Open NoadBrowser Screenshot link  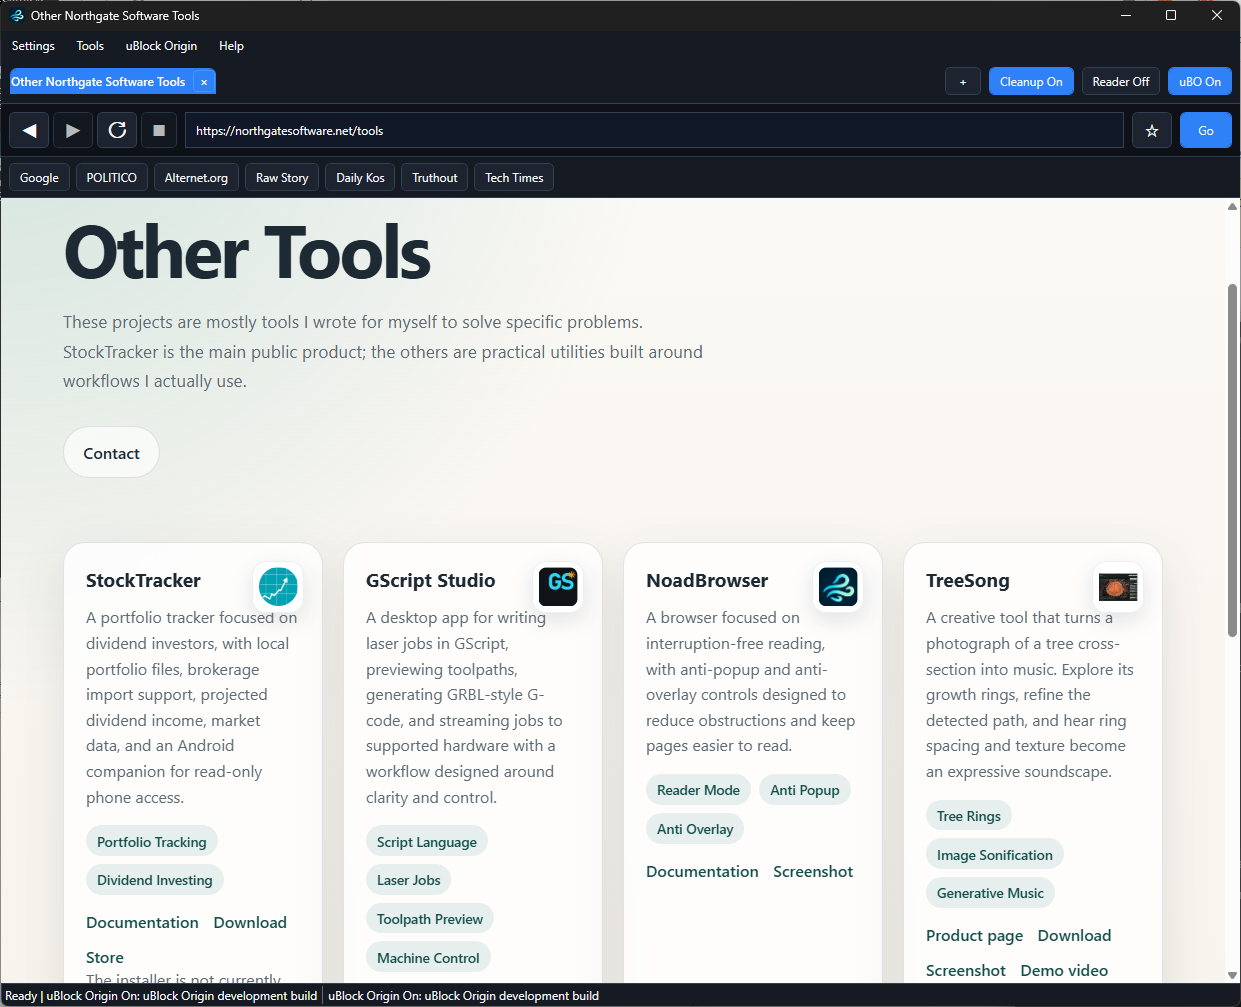tap(813, 871)
